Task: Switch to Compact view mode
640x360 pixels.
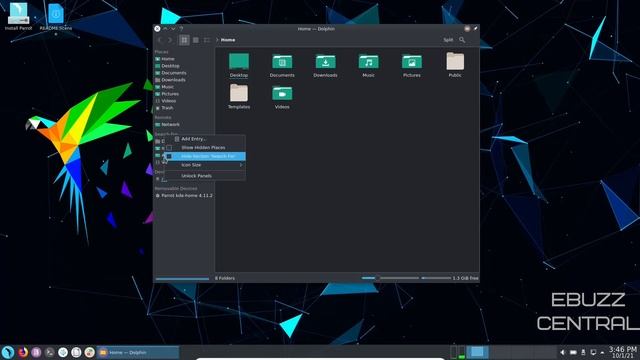Action: click(x=196, y=40)
